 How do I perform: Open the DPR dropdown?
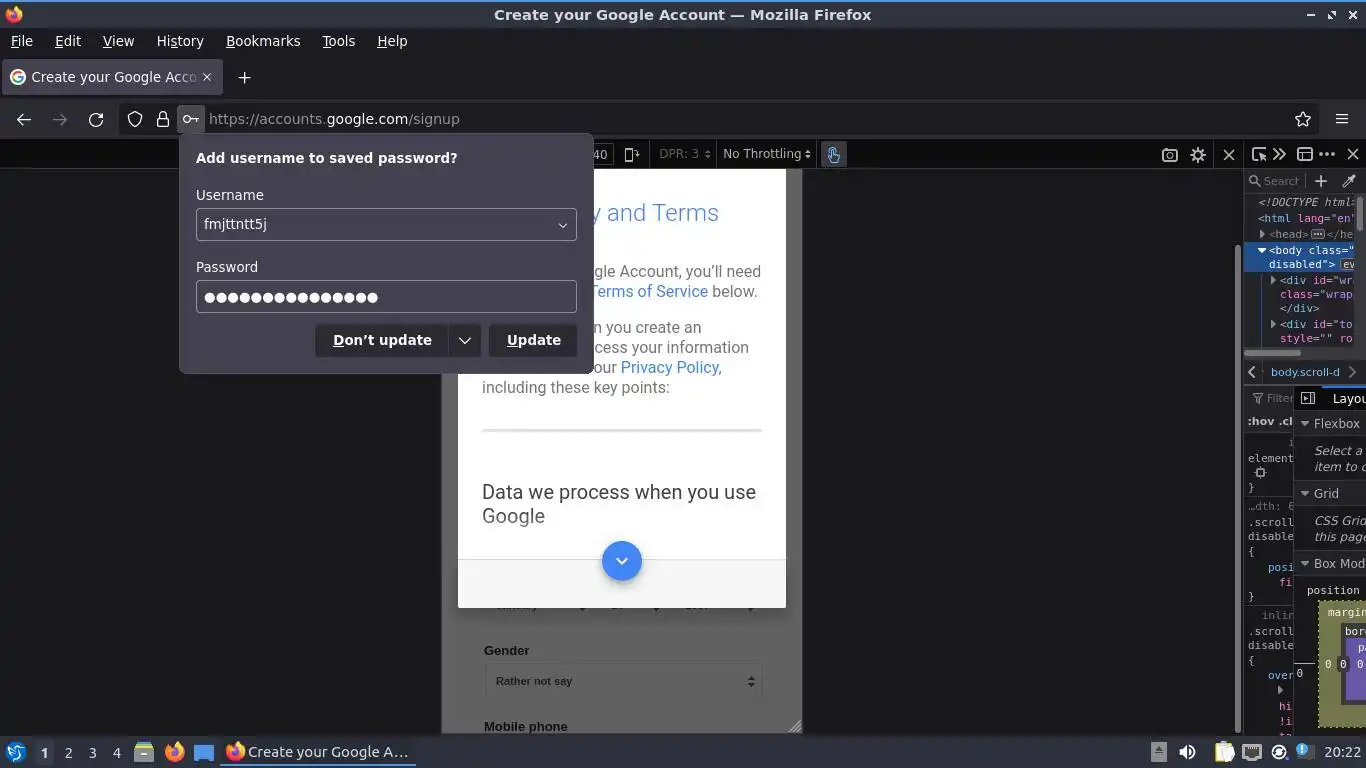[685, 154]
